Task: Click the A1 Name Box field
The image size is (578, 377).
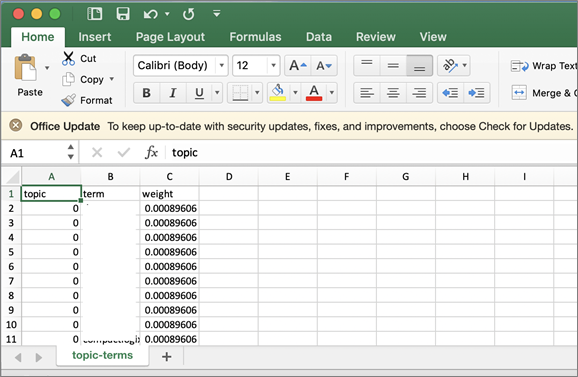Action: click(x=35, y=153)
